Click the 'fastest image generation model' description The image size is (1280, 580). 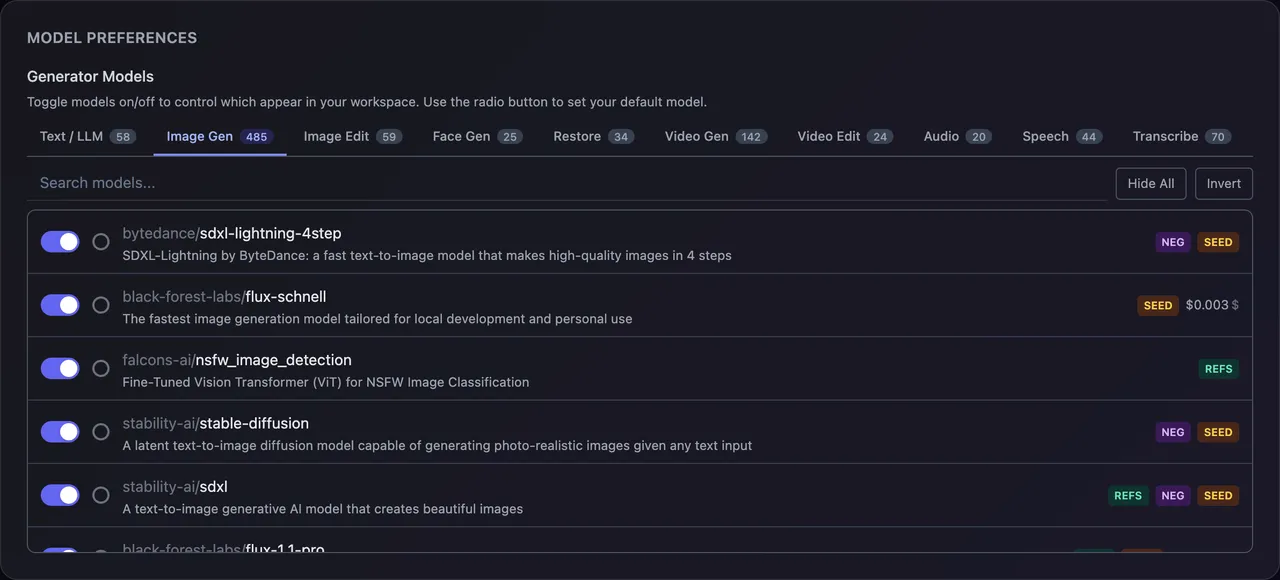pos(377,319)
